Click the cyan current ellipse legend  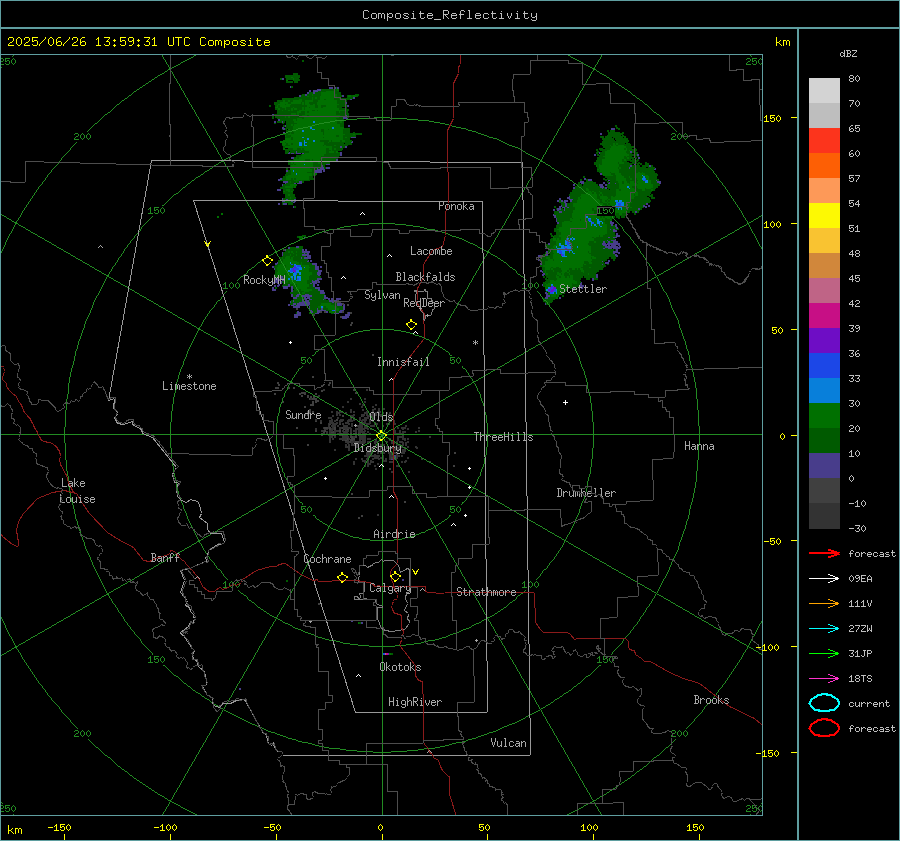(x=824, y=703)
